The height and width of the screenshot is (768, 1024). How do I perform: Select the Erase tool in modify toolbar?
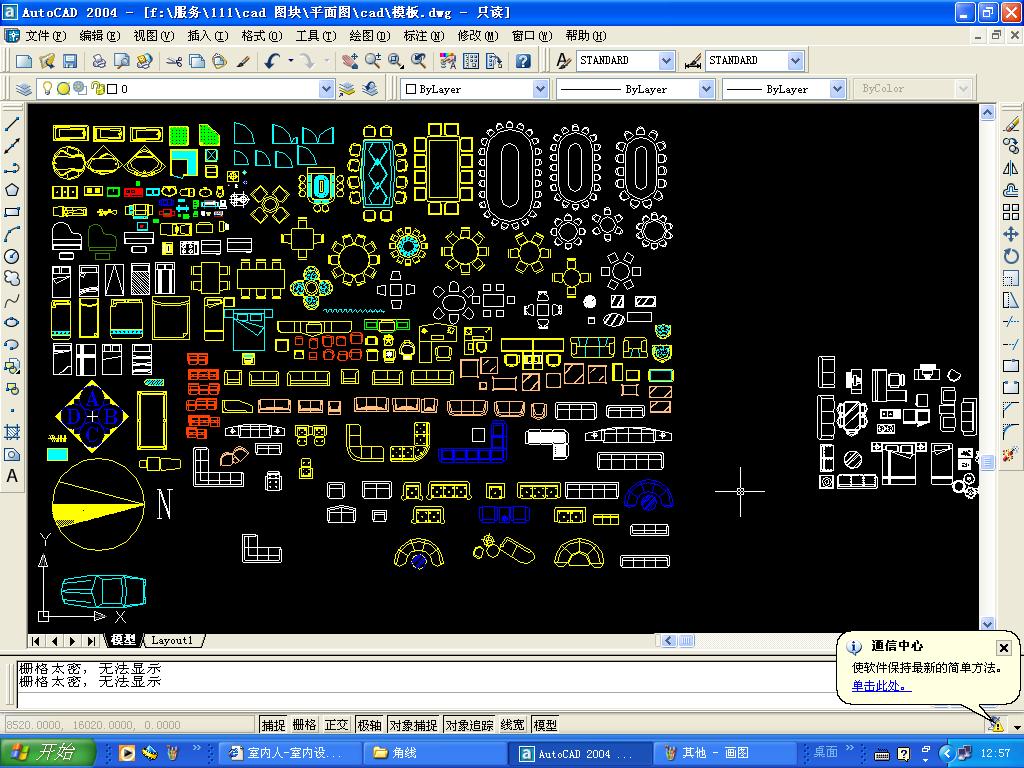1011,123
